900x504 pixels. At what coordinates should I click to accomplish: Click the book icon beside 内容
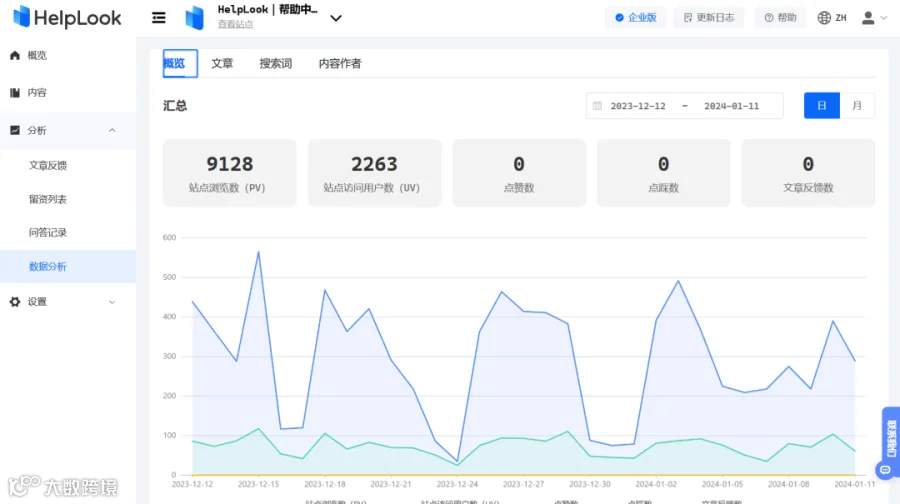tap(15, 92)
